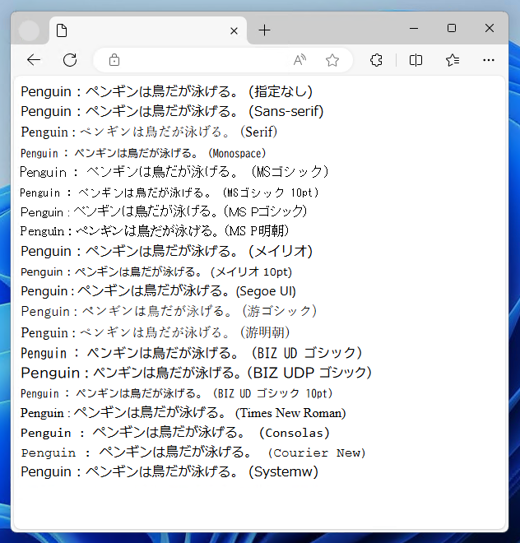Open Settings and more ellipsis menu

coord(488,60)
